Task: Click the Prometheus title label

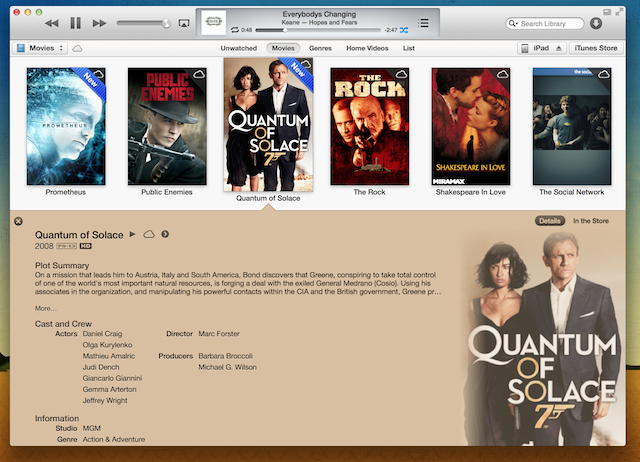Action: tap(66, 192)
